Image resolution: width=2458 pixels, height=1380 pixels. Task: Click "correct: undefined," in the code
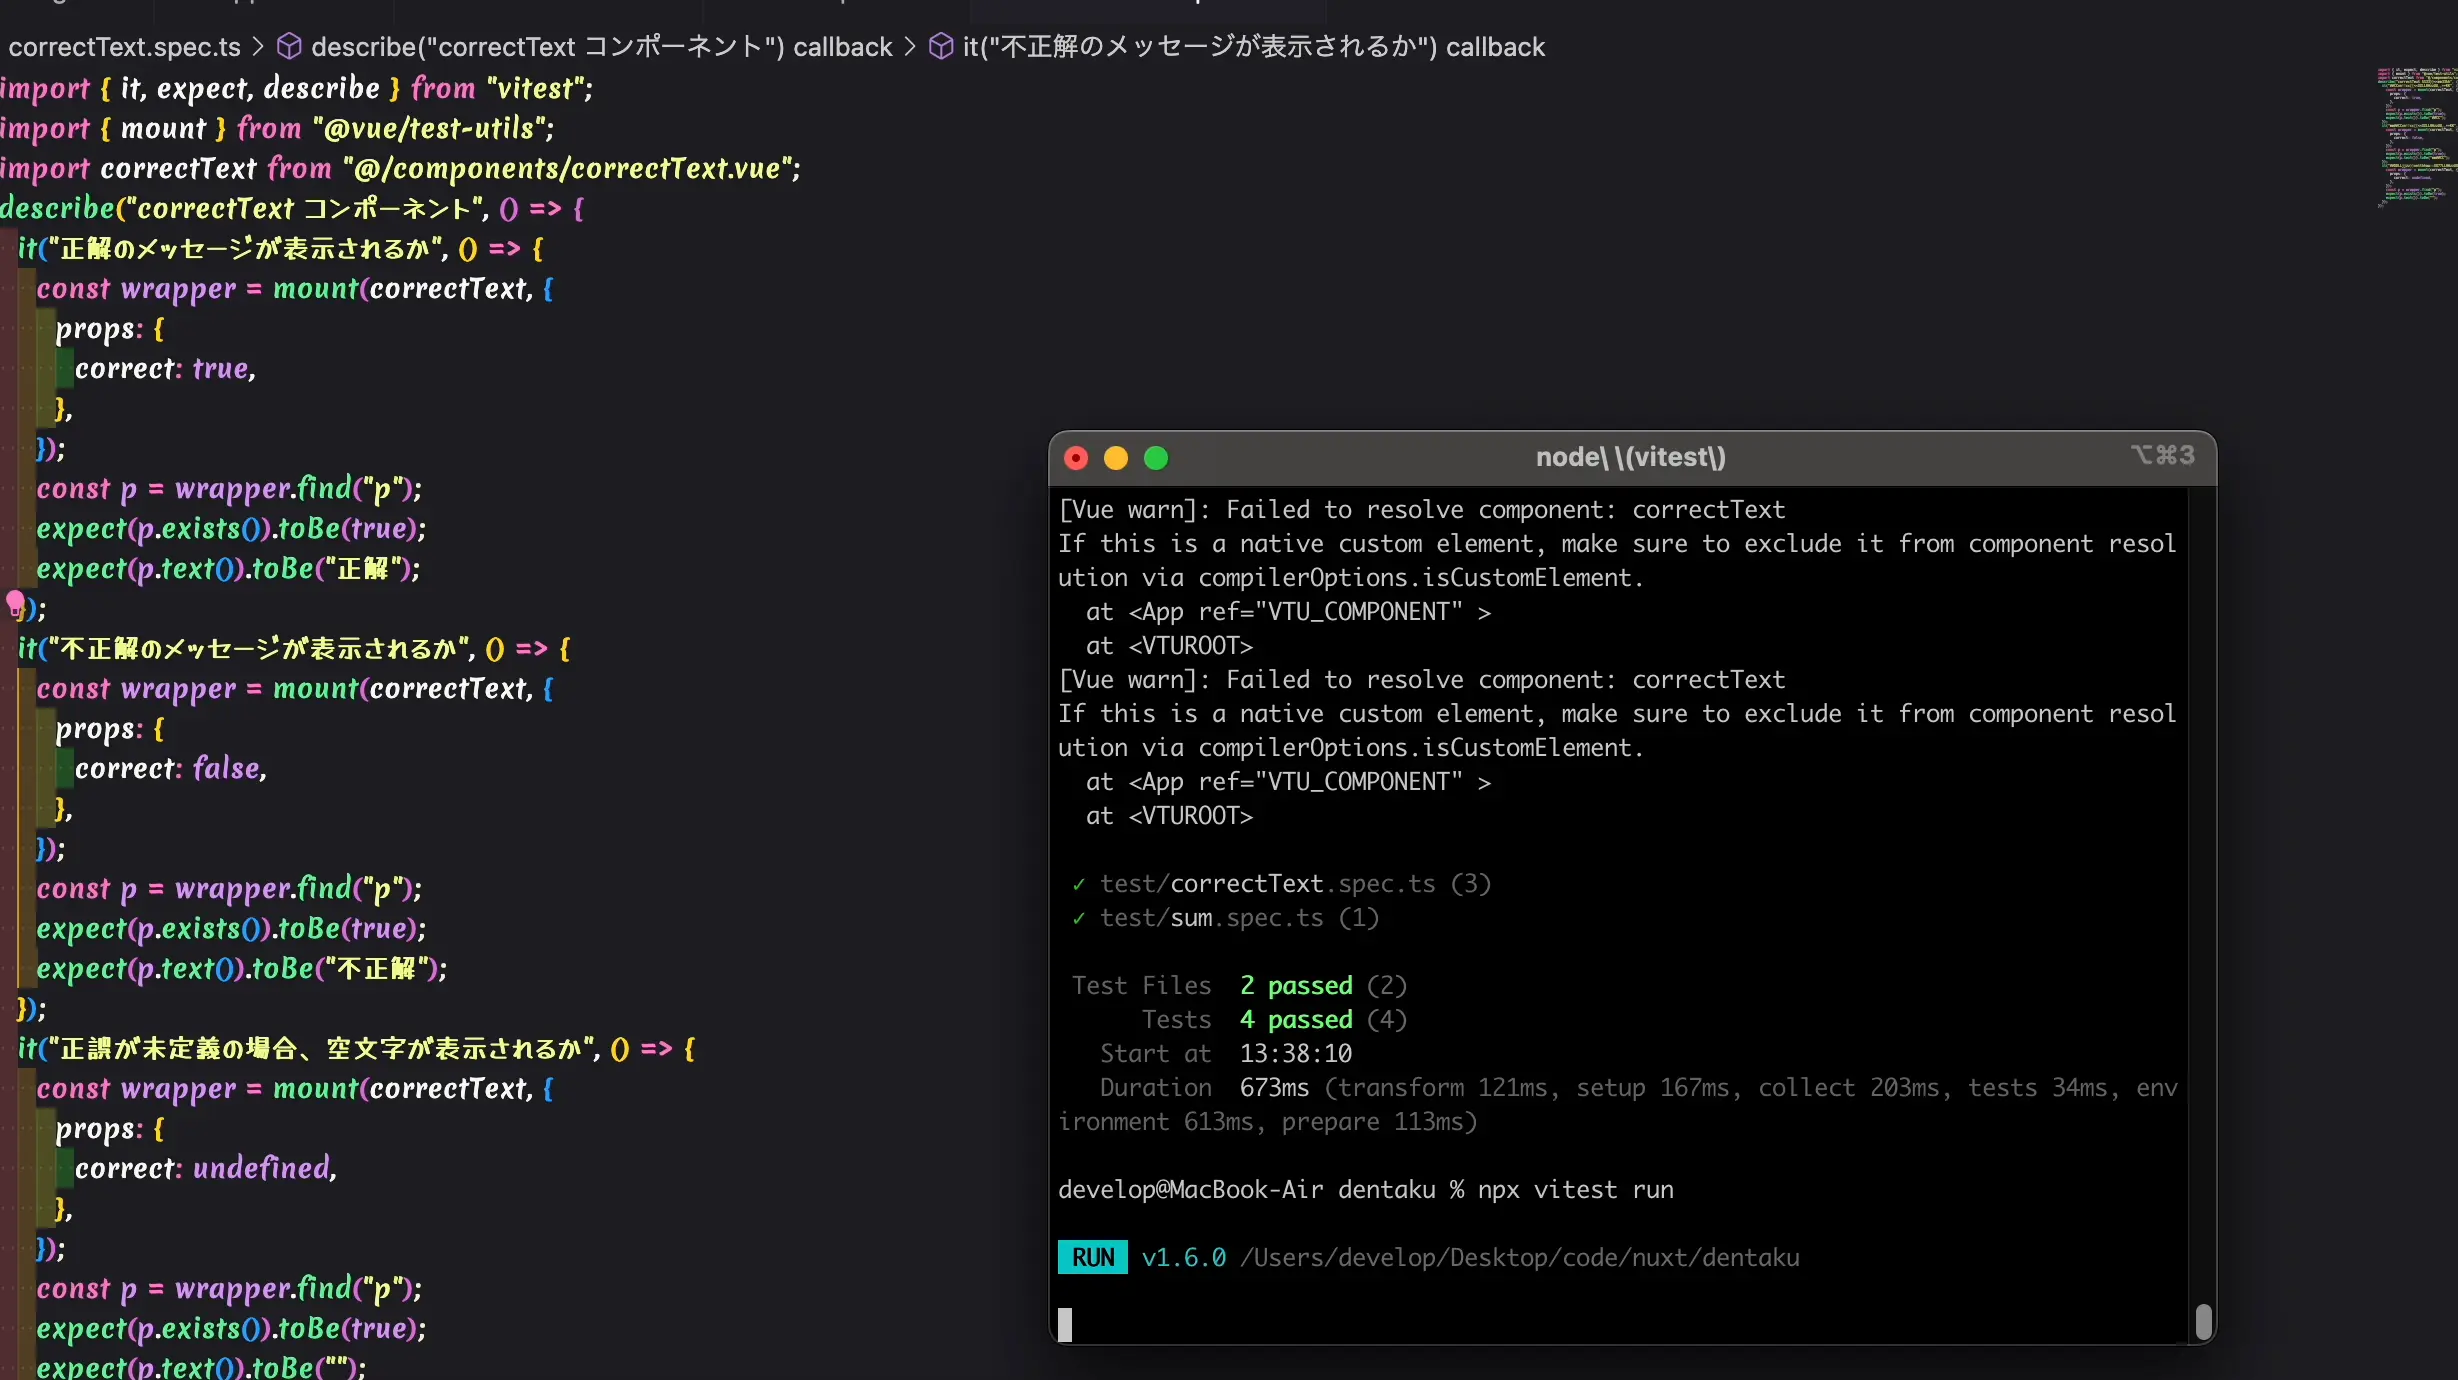206,1169
